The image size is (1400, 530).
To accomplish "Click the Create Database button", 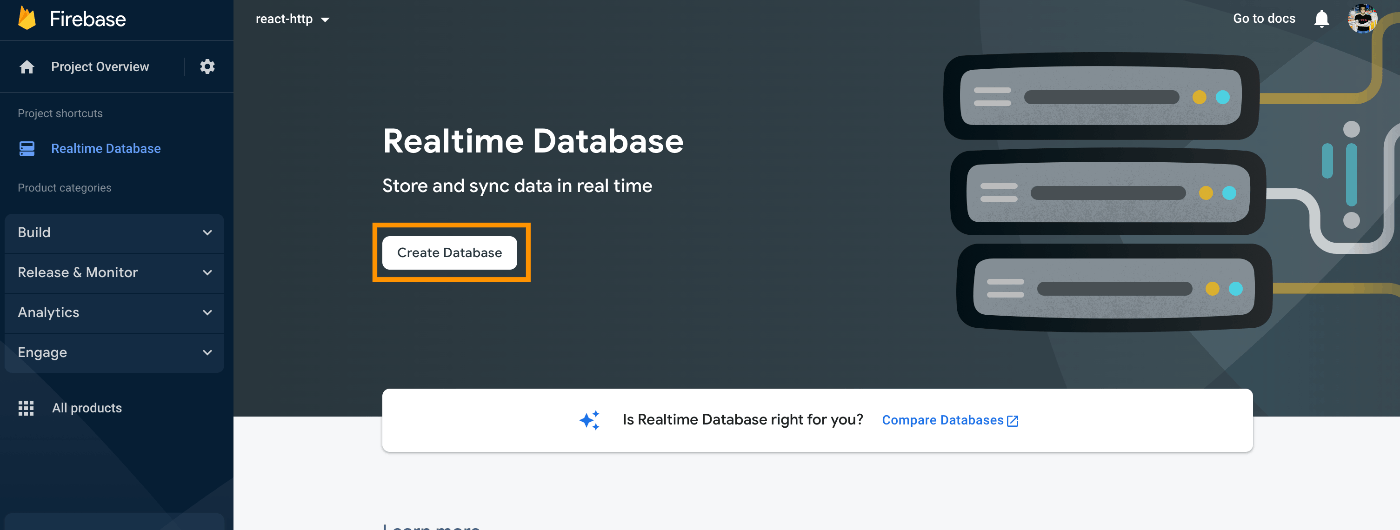I will [x=449, y=253].
